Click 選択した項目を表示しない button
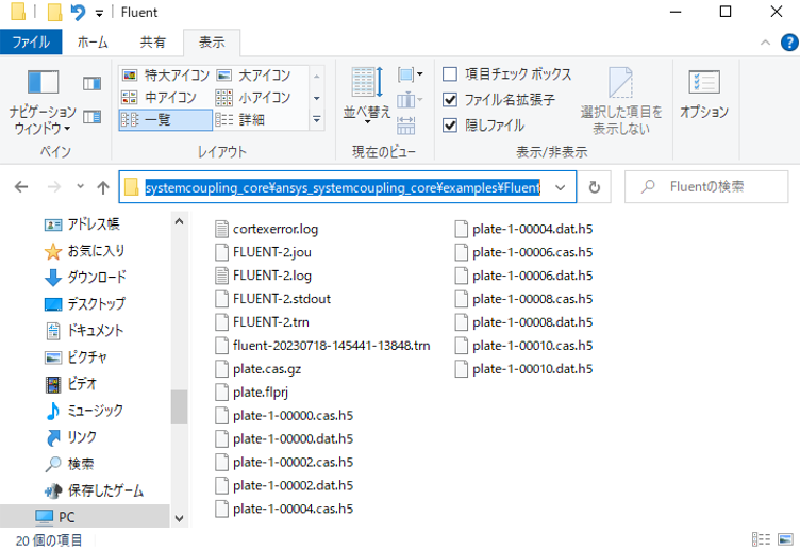Screen dimensions: 800x550 tap(621, 100)
